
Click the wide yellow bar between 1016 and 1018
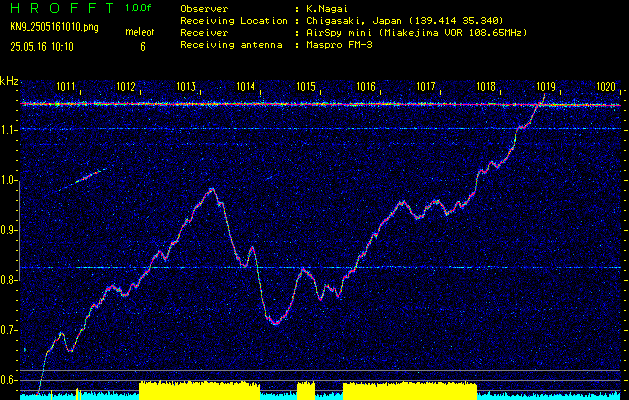pos(410,391)
